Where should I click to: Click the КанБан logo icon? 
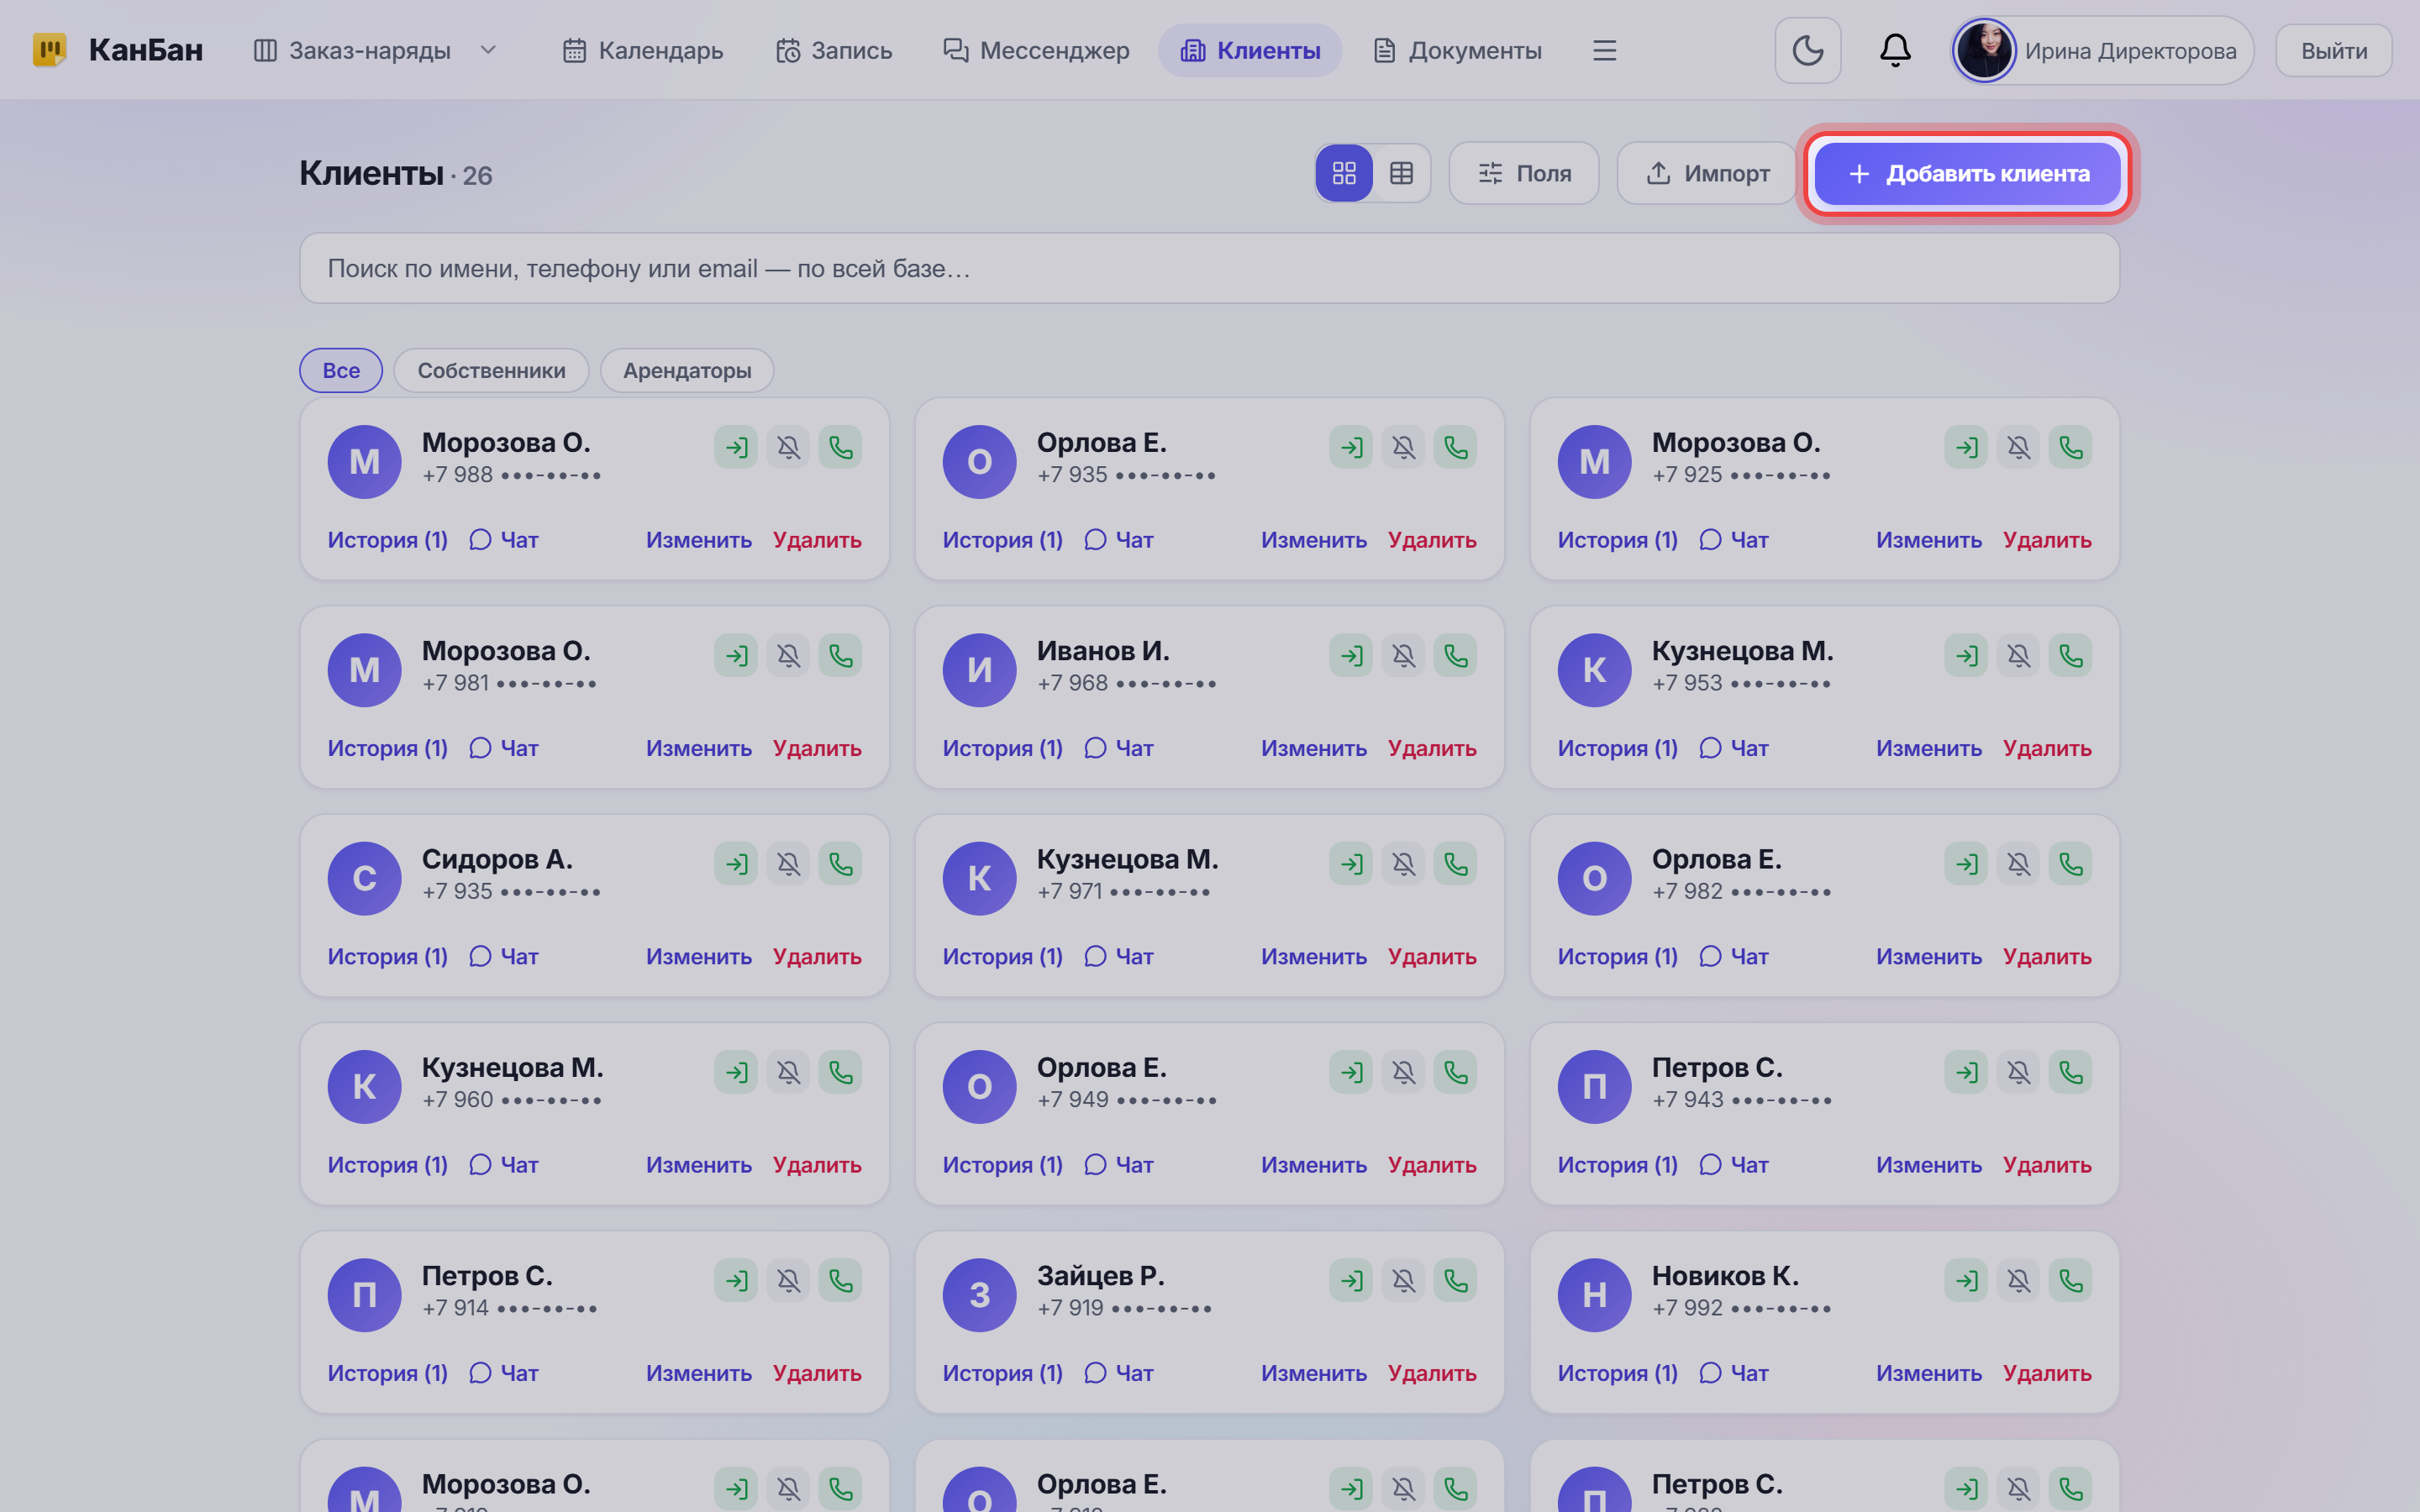pos(49,49)
